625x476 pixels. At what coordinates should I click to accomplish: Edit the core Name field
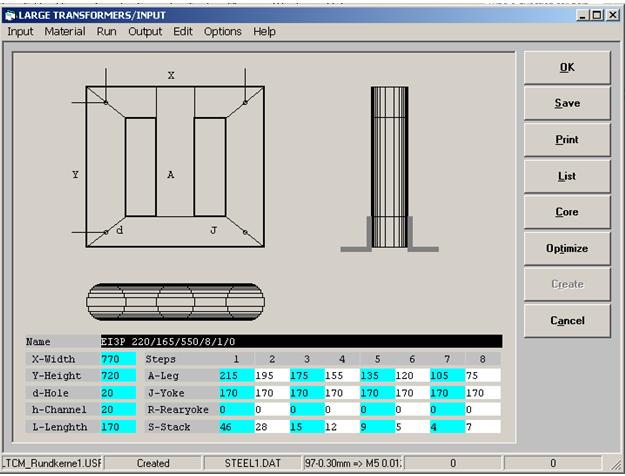[x=300, y=341]
